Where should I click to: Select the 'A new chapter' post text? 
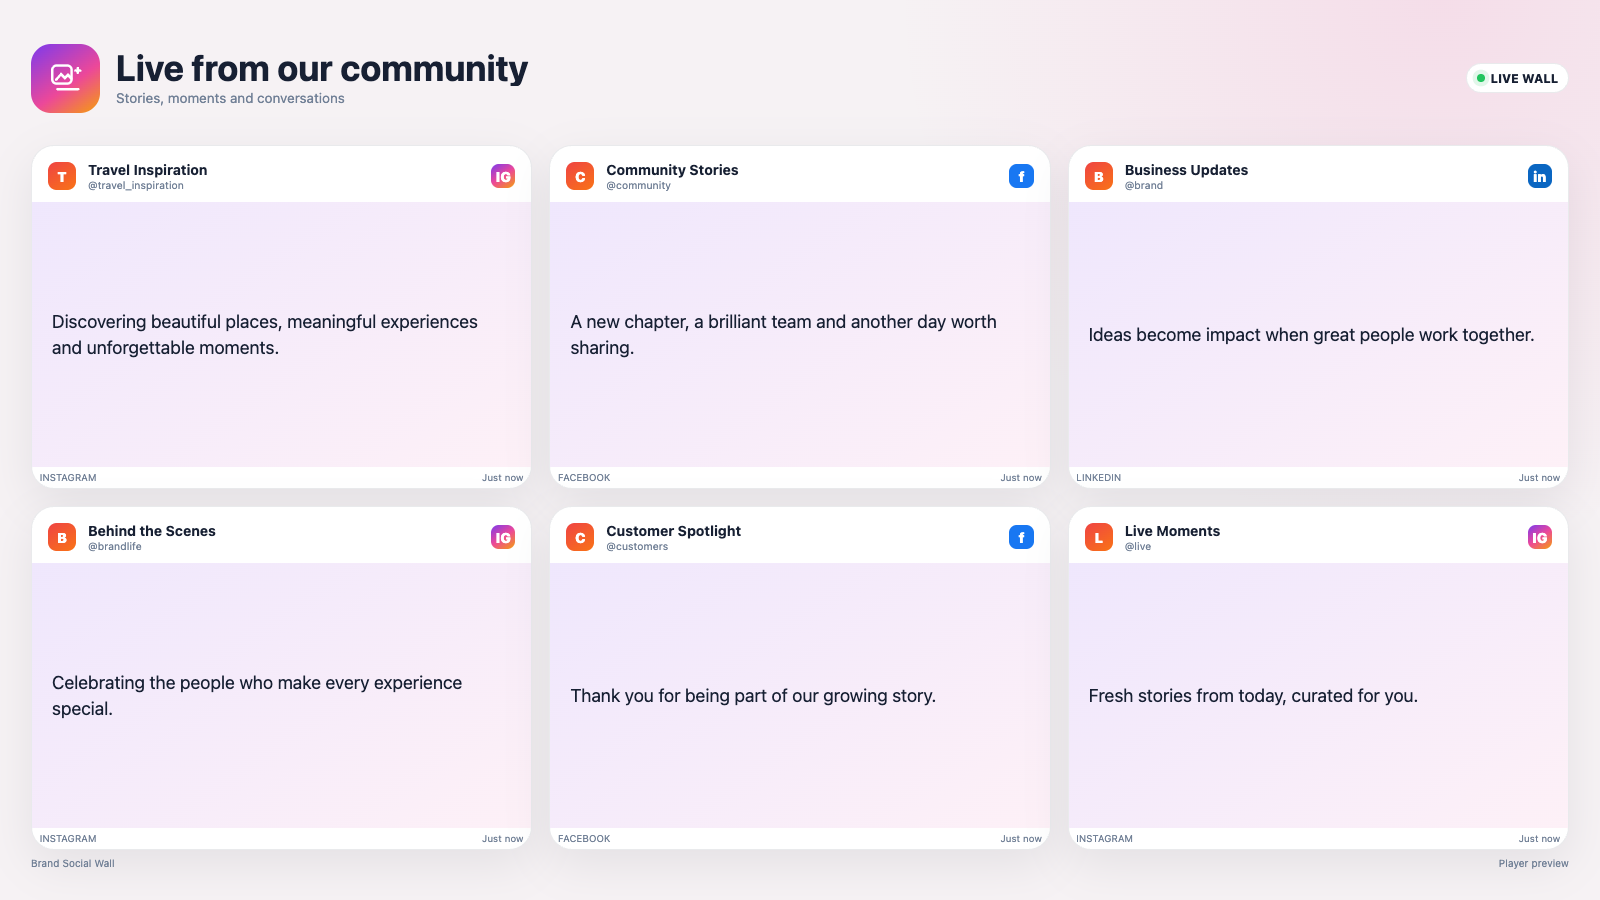(x=783, y=335)
